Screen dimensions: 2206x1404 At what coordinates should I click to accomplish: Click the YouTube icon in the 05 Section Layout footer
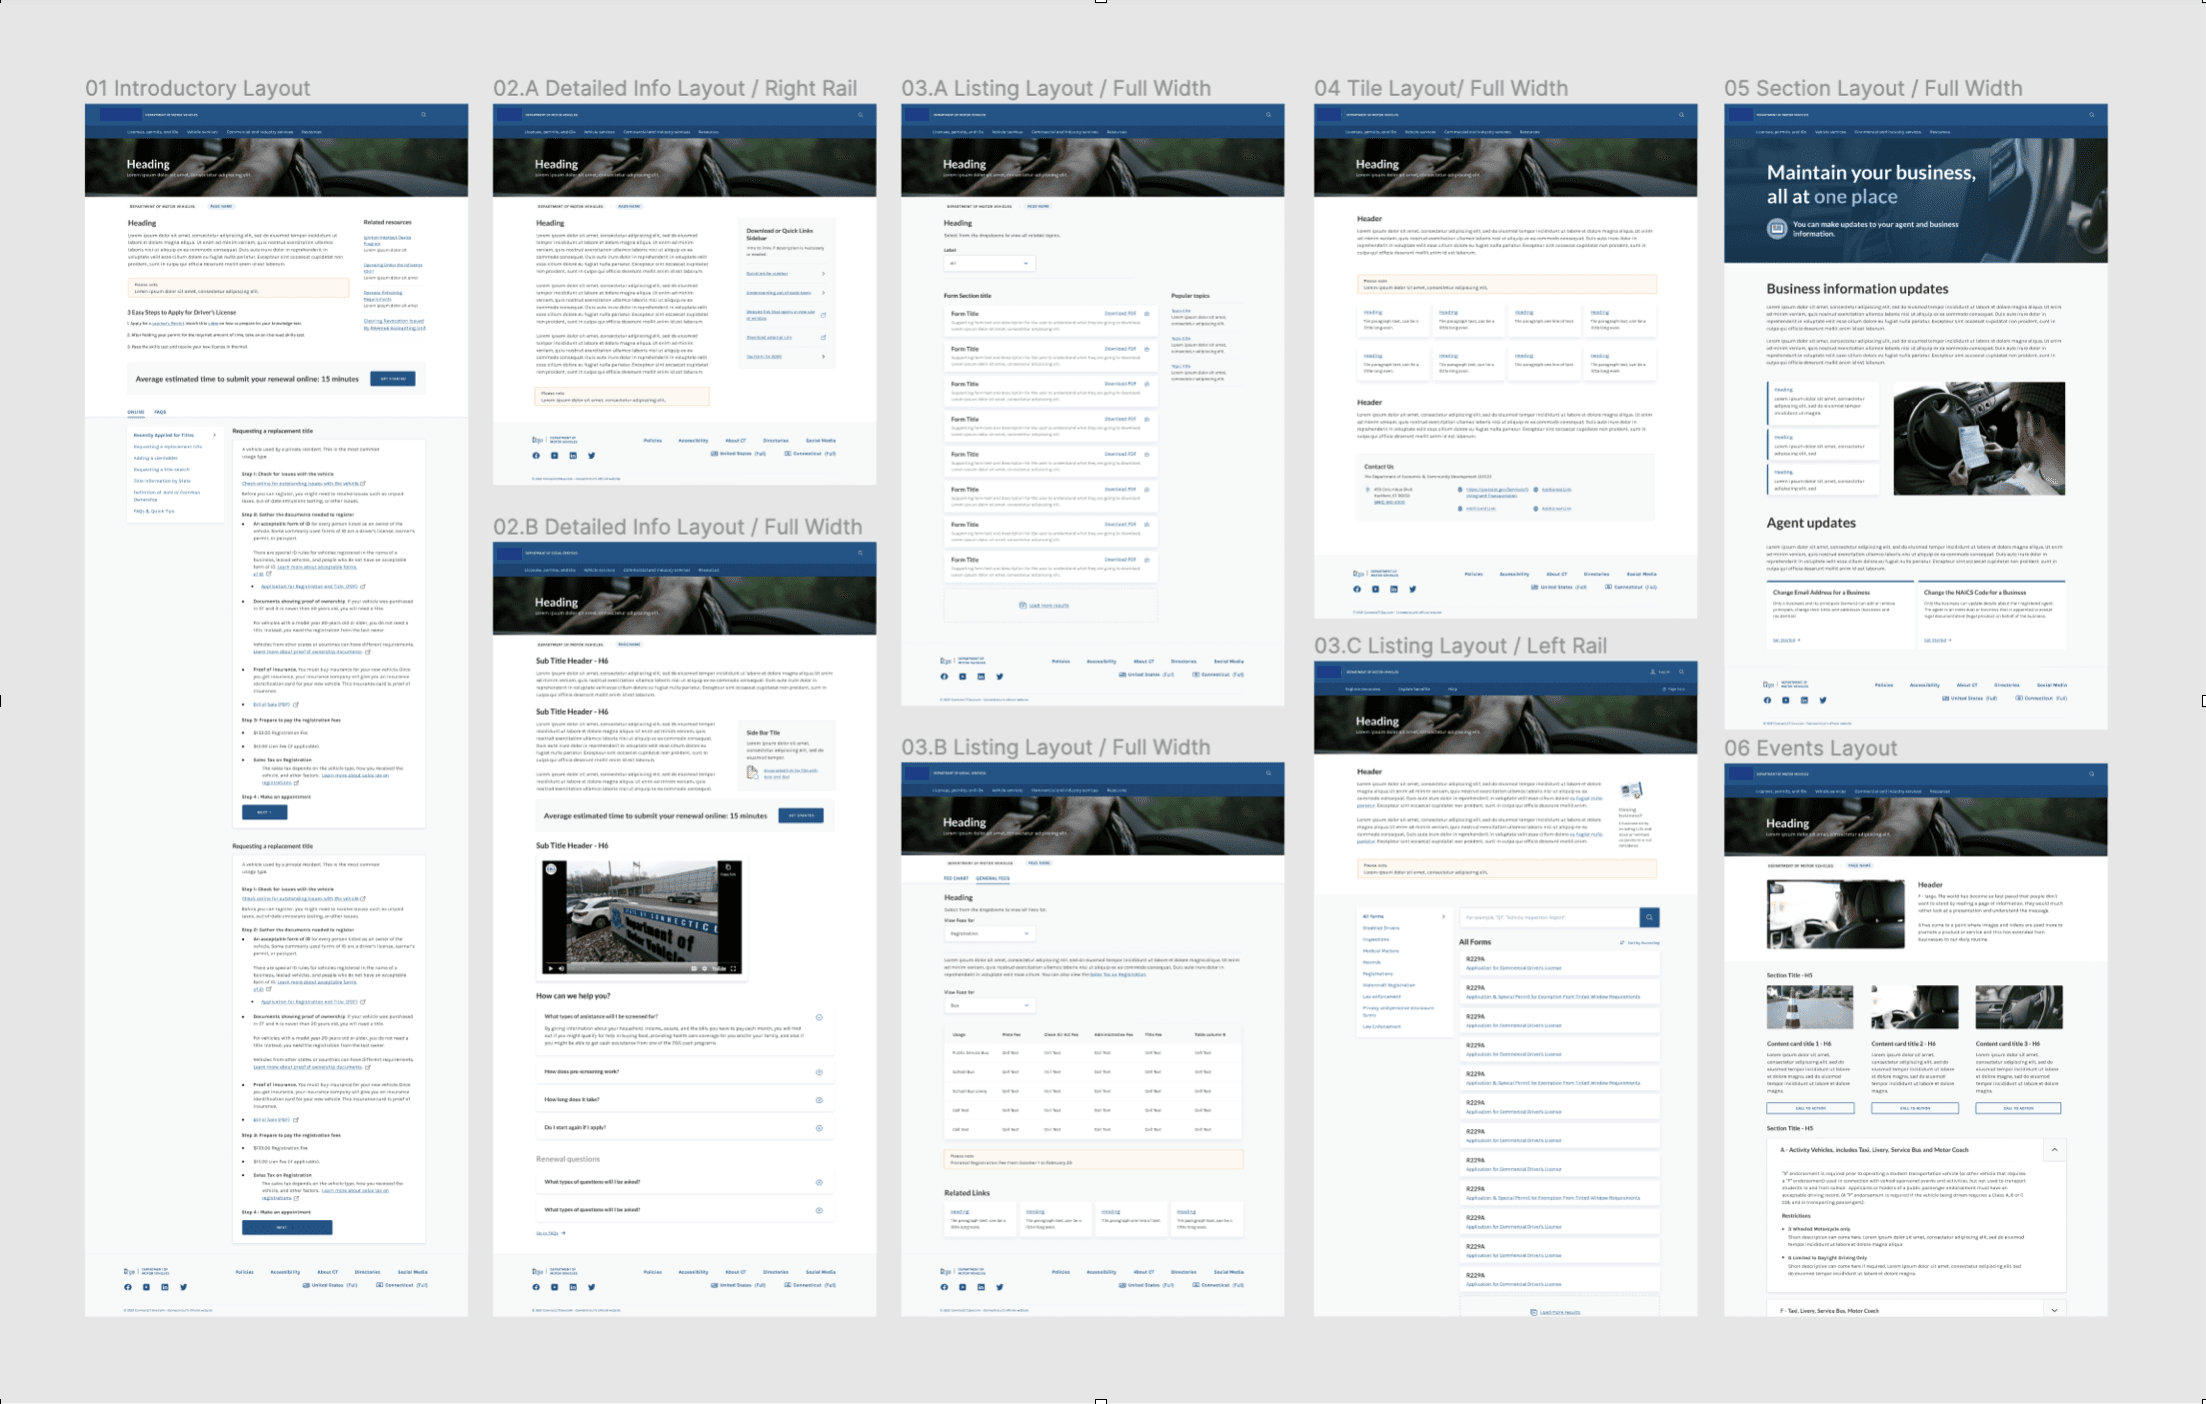click(1785, 700)
